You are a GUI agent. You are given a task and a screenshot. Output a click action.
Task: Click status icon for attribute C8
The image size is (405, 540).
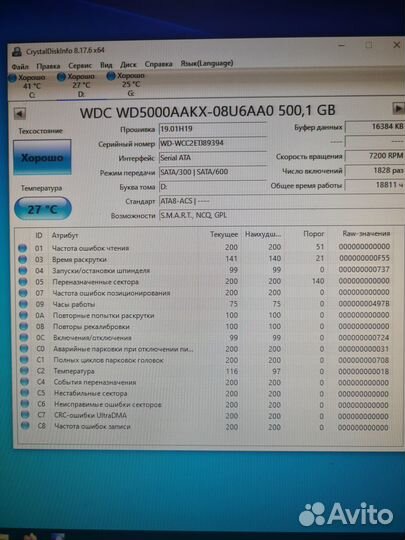(x=25, y=426)
